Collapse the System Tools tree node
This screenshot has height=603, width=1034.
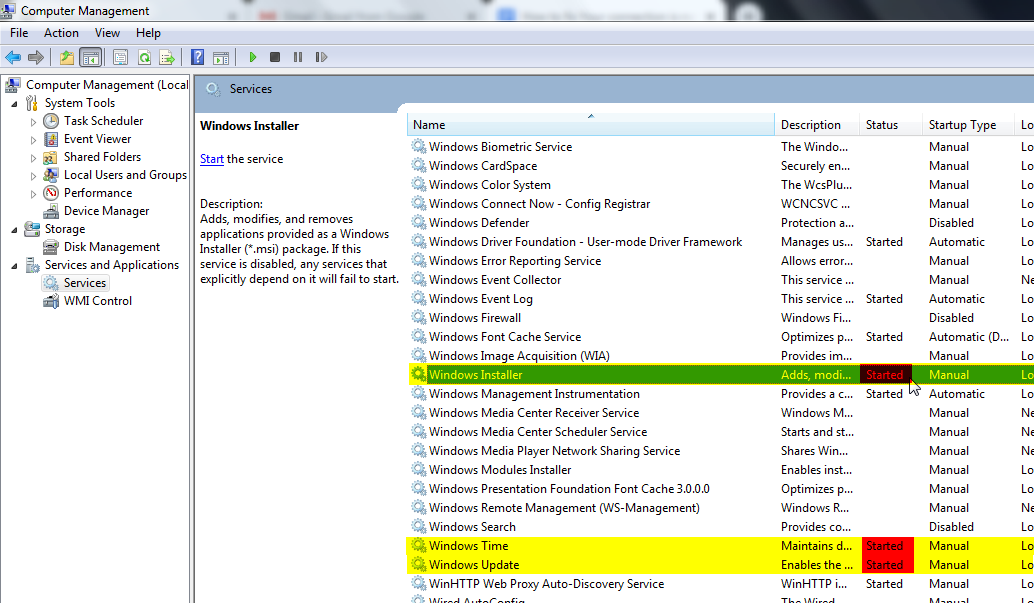[15, 104]
